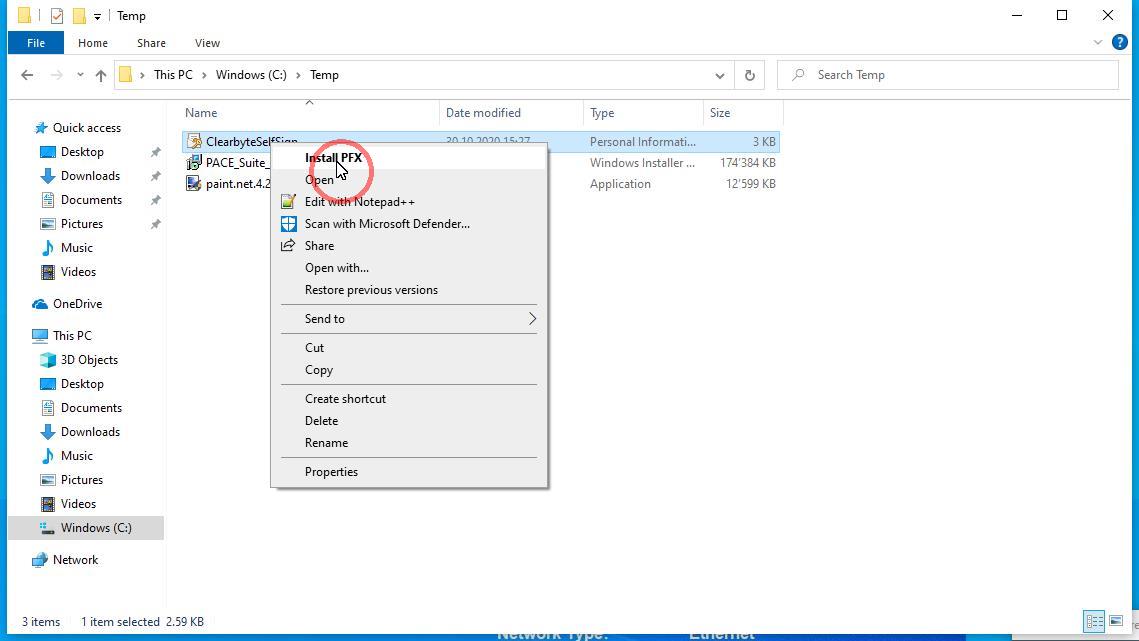Open the address bar history dropdown

[719, 75]
